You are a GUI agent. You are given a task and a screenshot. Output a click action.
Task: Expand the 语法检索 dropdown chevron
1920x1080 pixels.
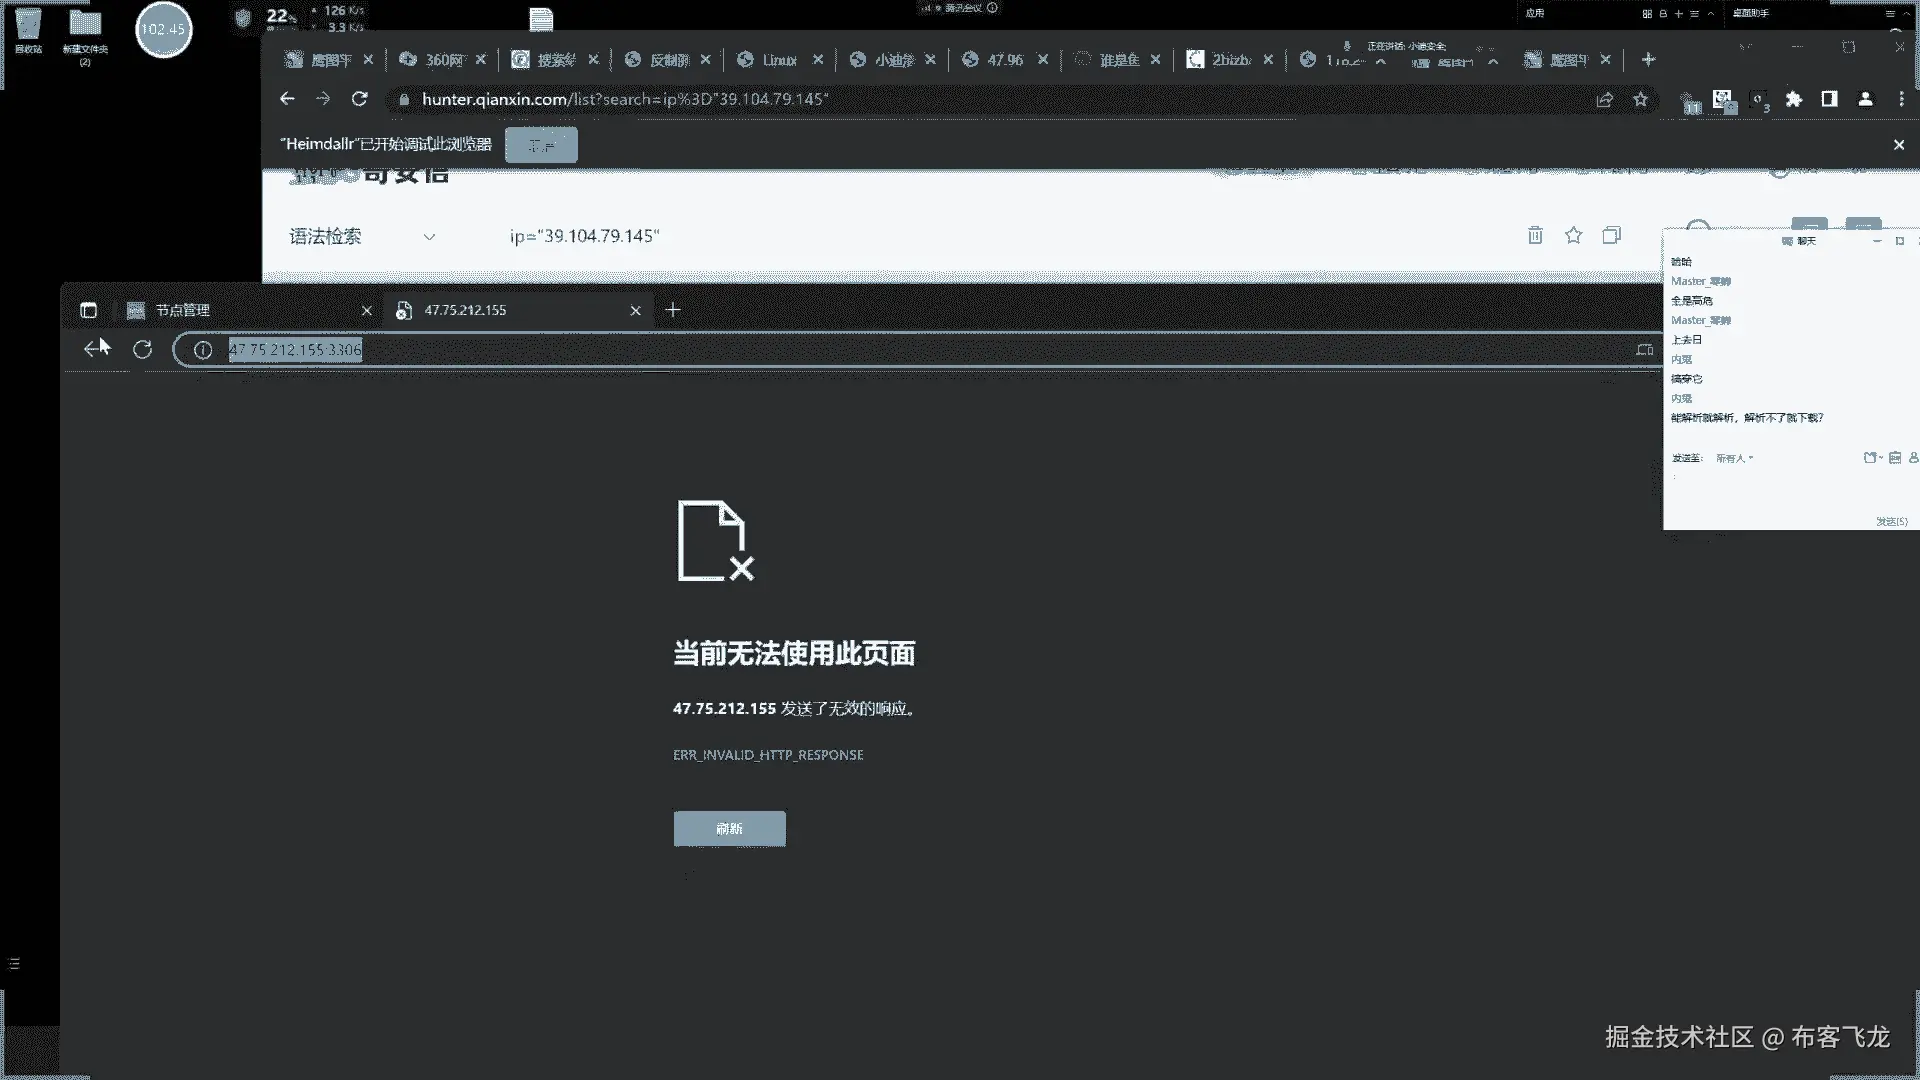click(429, 237)
